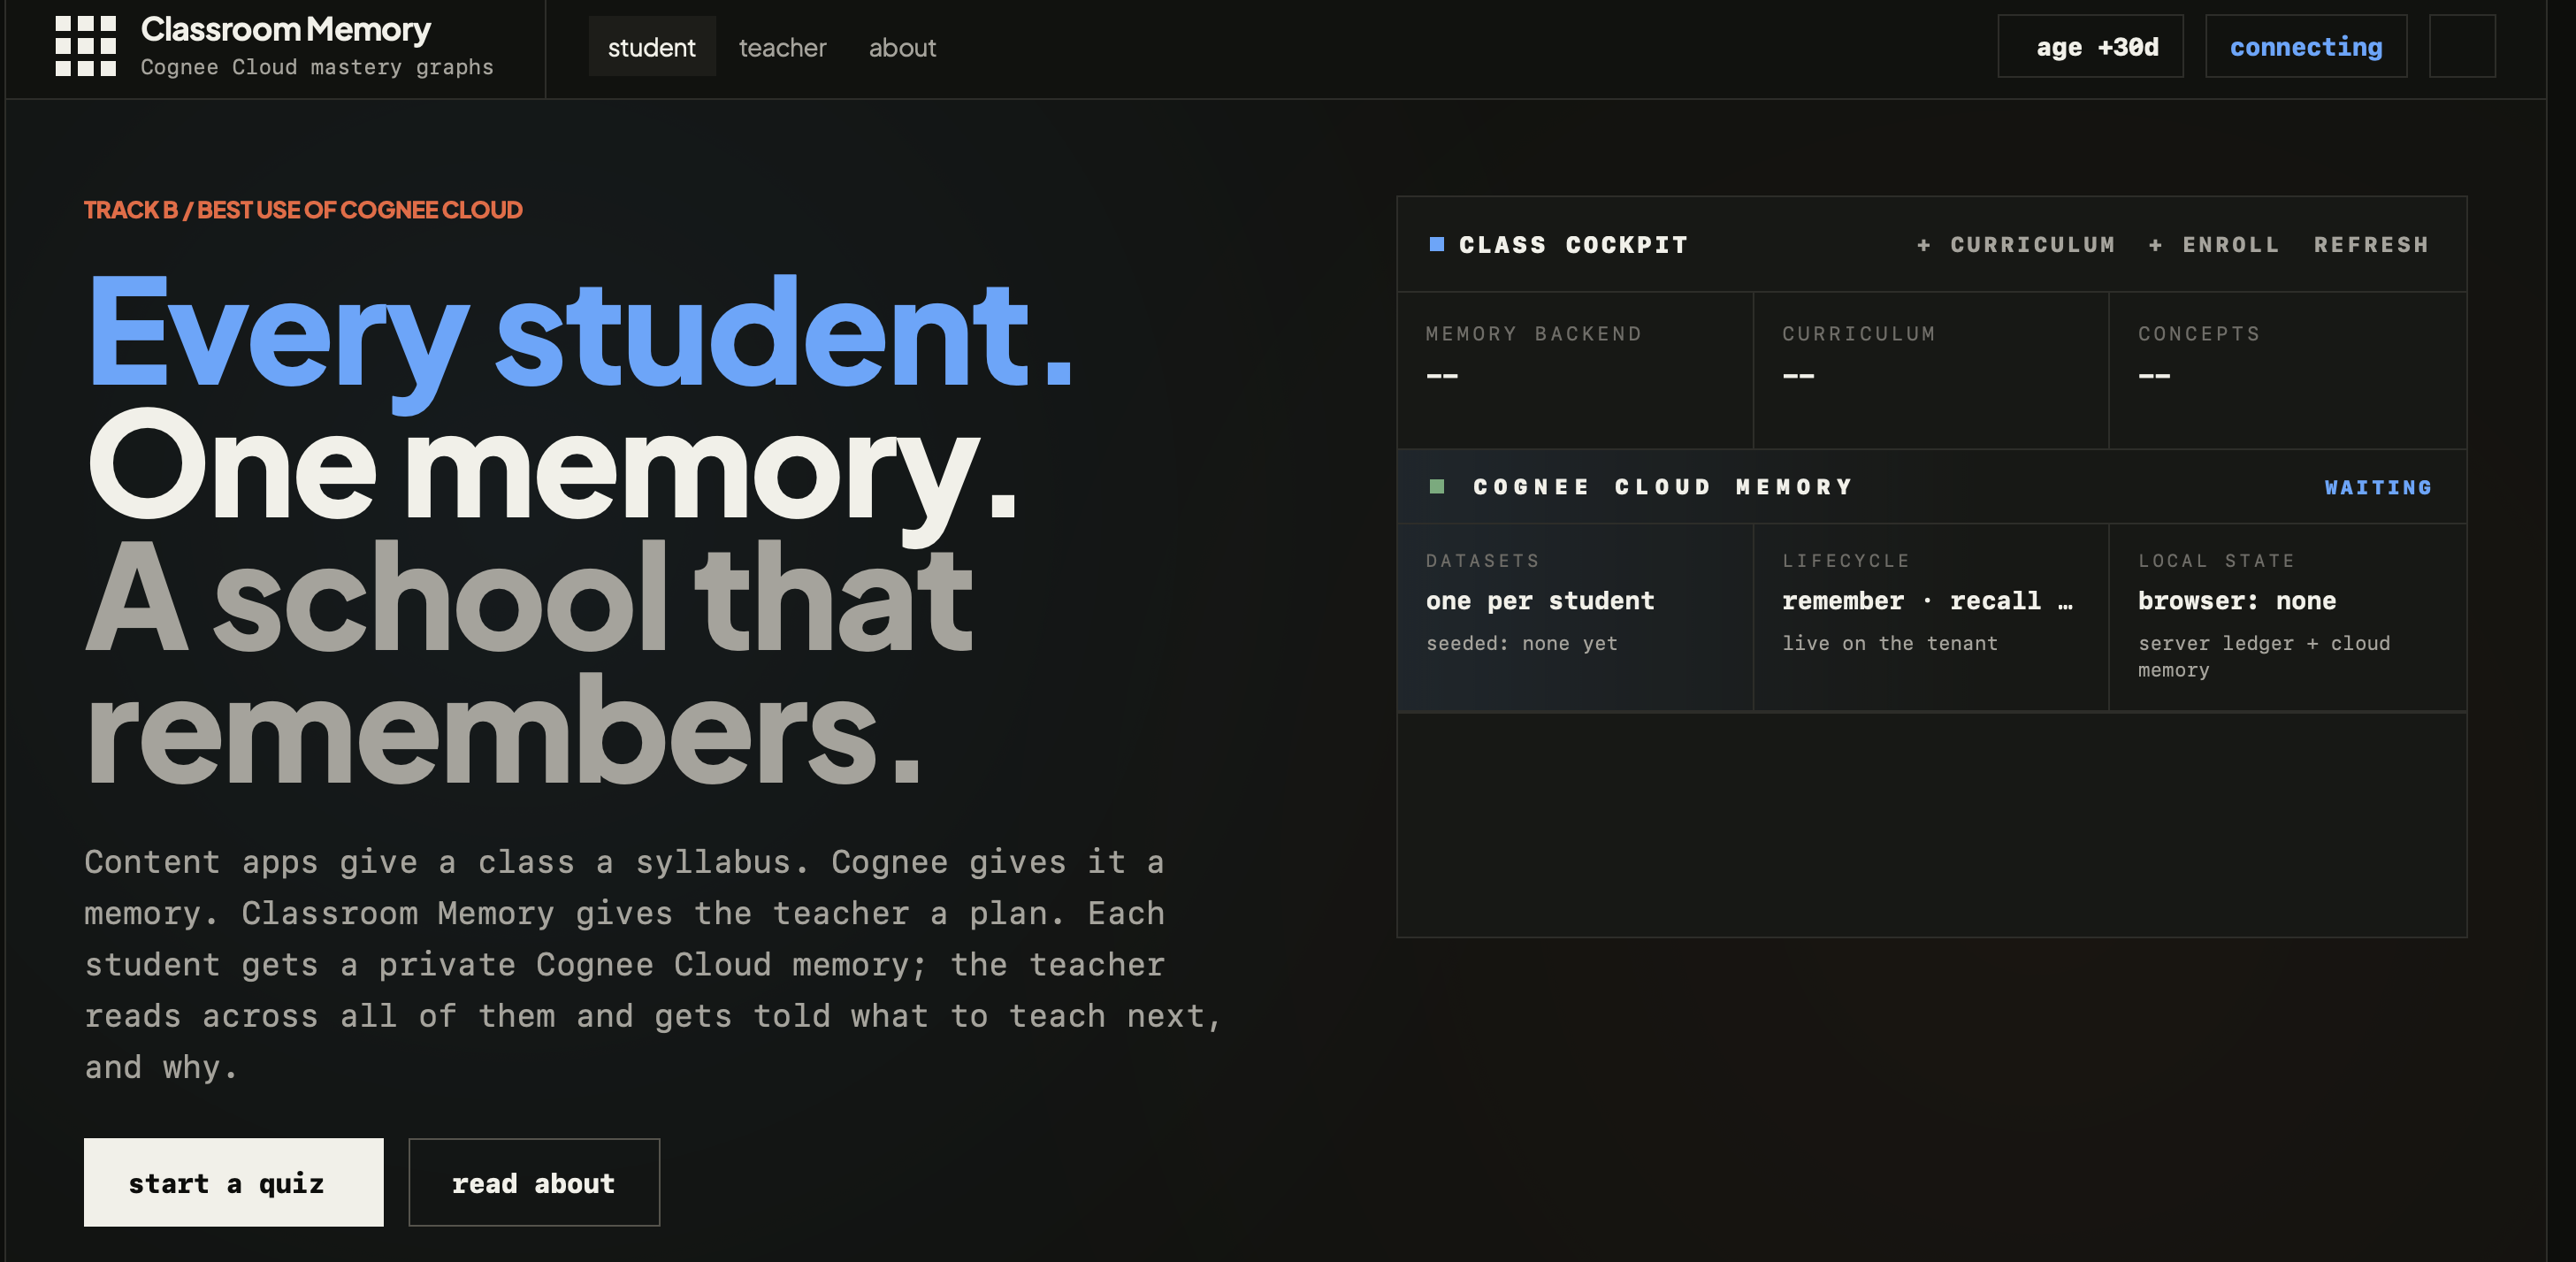Click the CONCEPTS stat cell

coord(2288,370)
